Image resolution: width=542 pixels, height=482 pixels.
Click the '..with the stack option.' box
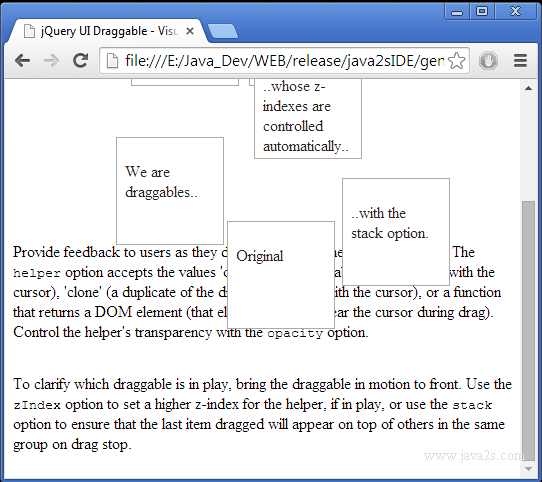coord(396,232)
